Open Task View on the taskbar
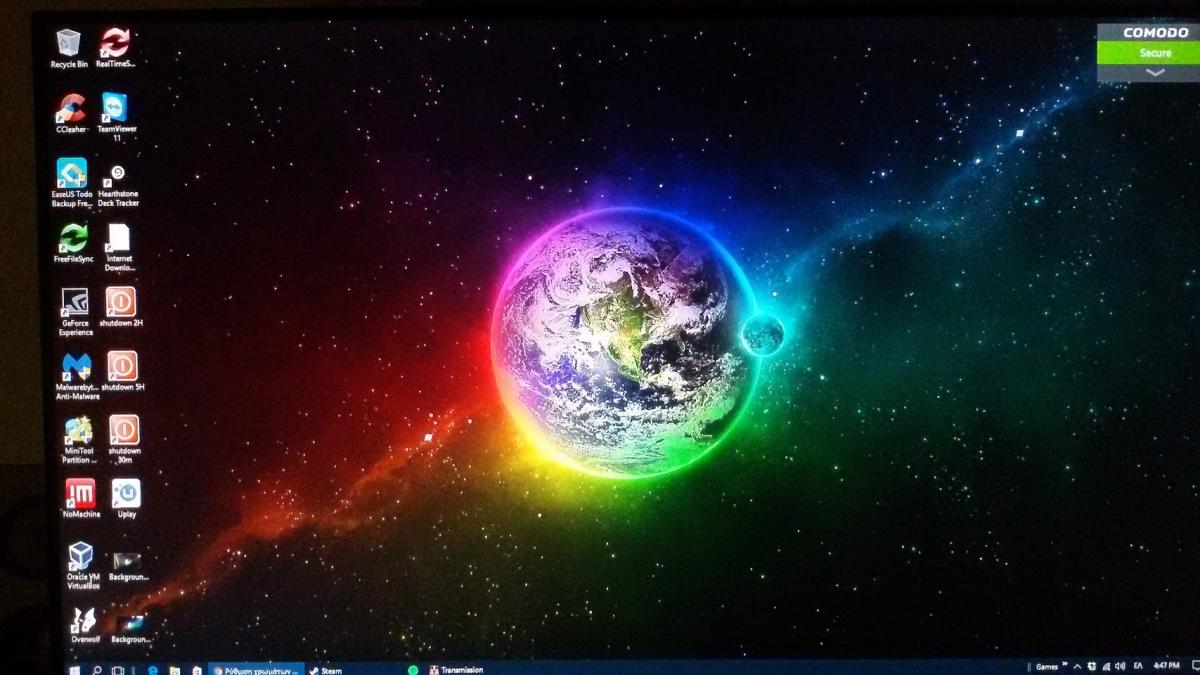 click(x=117, y=670)
